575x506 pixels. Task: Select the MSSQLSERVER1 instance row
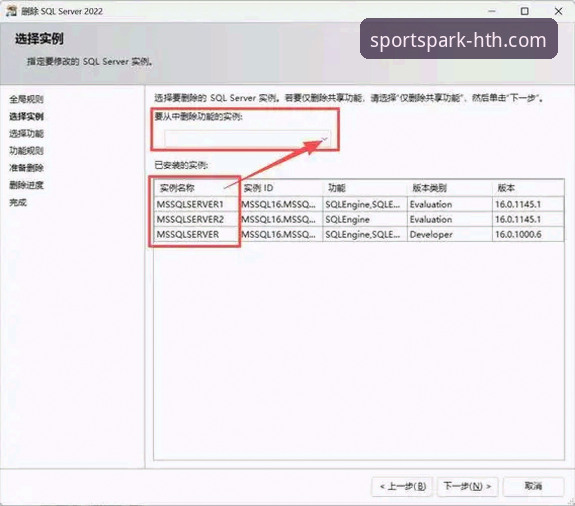[x=359, y=204]
